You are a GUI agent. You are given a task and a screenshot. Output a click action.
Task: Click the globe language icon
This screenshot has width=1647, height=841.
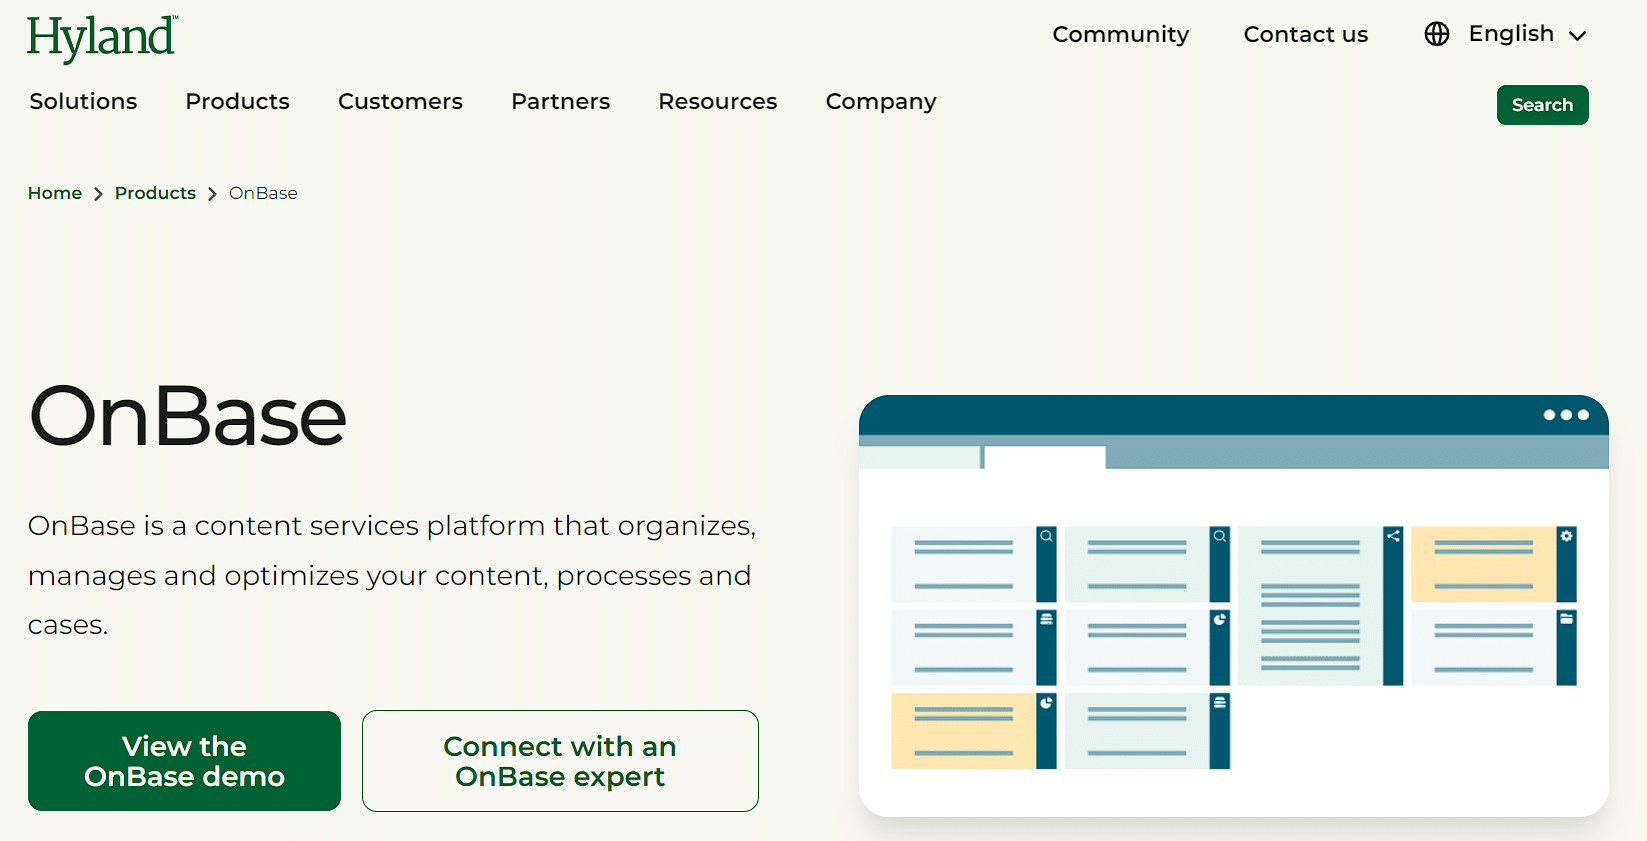point(1437,34)
